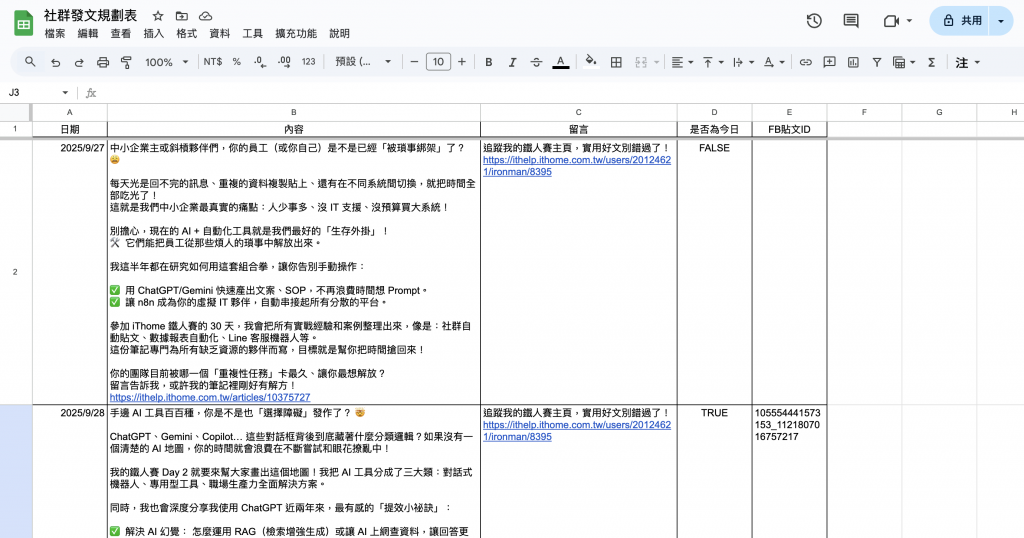Expand the merge cells dropdown arrow
Image resolution: width=1024 pixels, height=538 pixels.
click(x=656, y=62)
